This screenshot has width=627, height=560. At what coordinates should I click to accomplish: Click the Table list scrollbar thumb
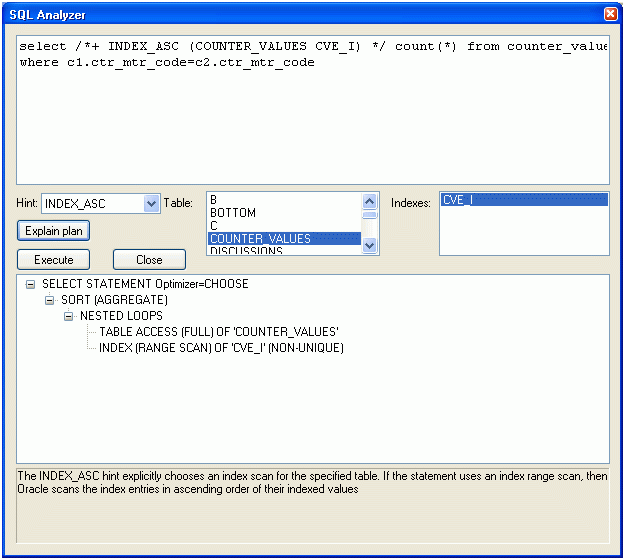point(369,215)
